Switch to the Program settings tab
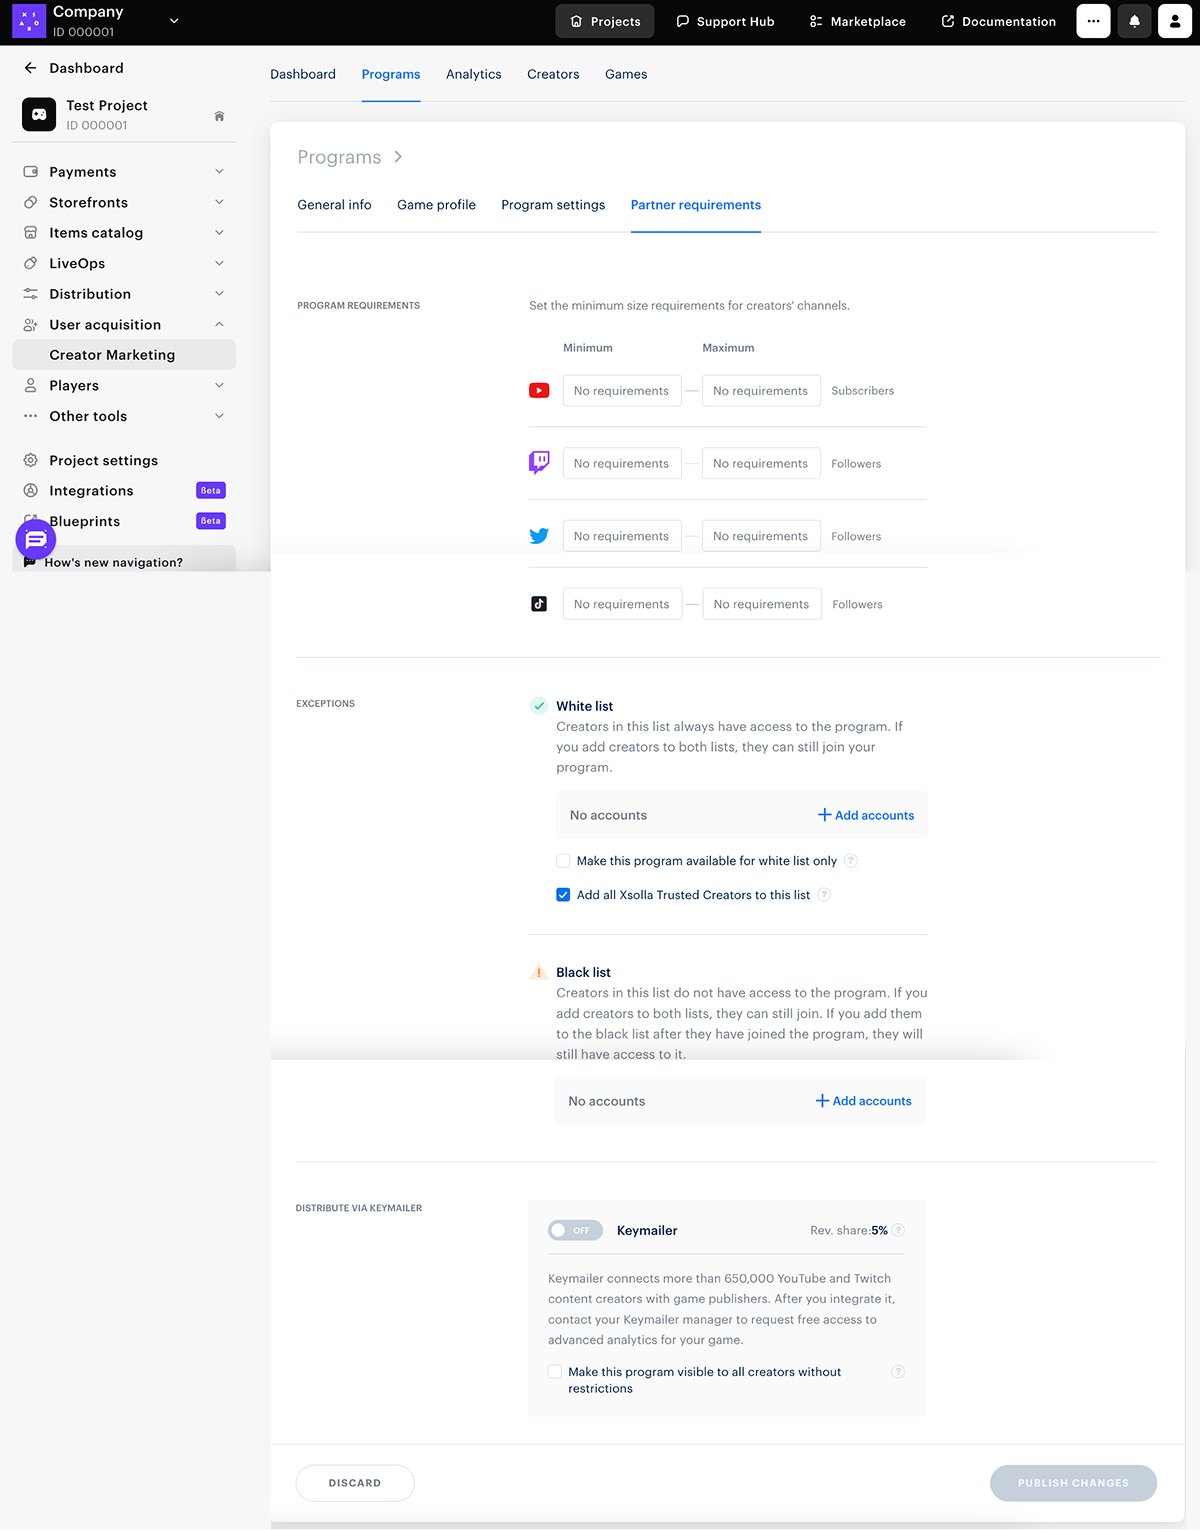Image resolution: width=1200 pixels, height=1530 pixels. (553, 205)
